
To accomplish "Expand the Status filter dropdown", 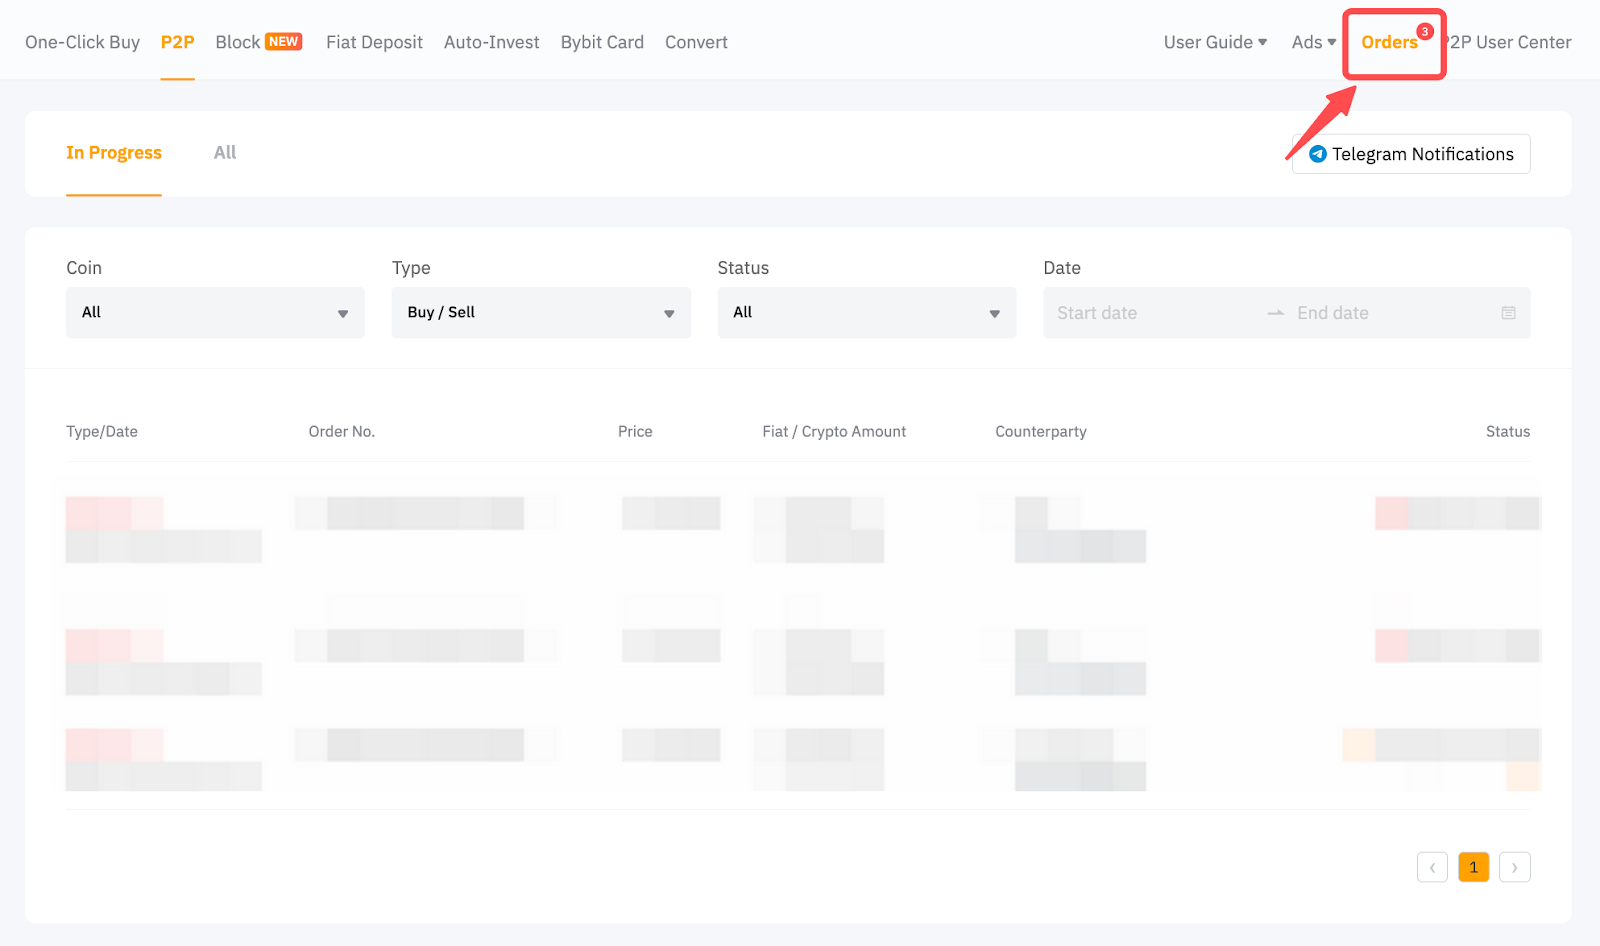I will pos(866,313).
